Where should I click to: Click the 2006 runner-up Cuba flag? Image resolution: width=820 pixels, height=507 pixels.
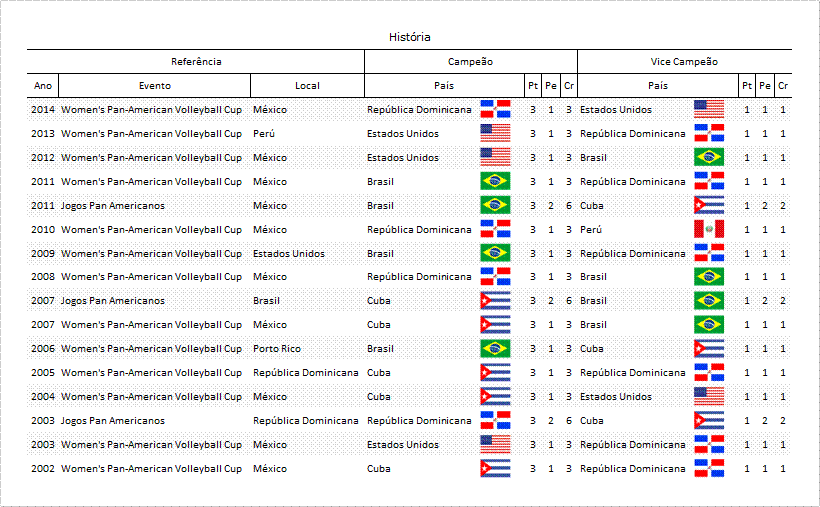[708, 348]
